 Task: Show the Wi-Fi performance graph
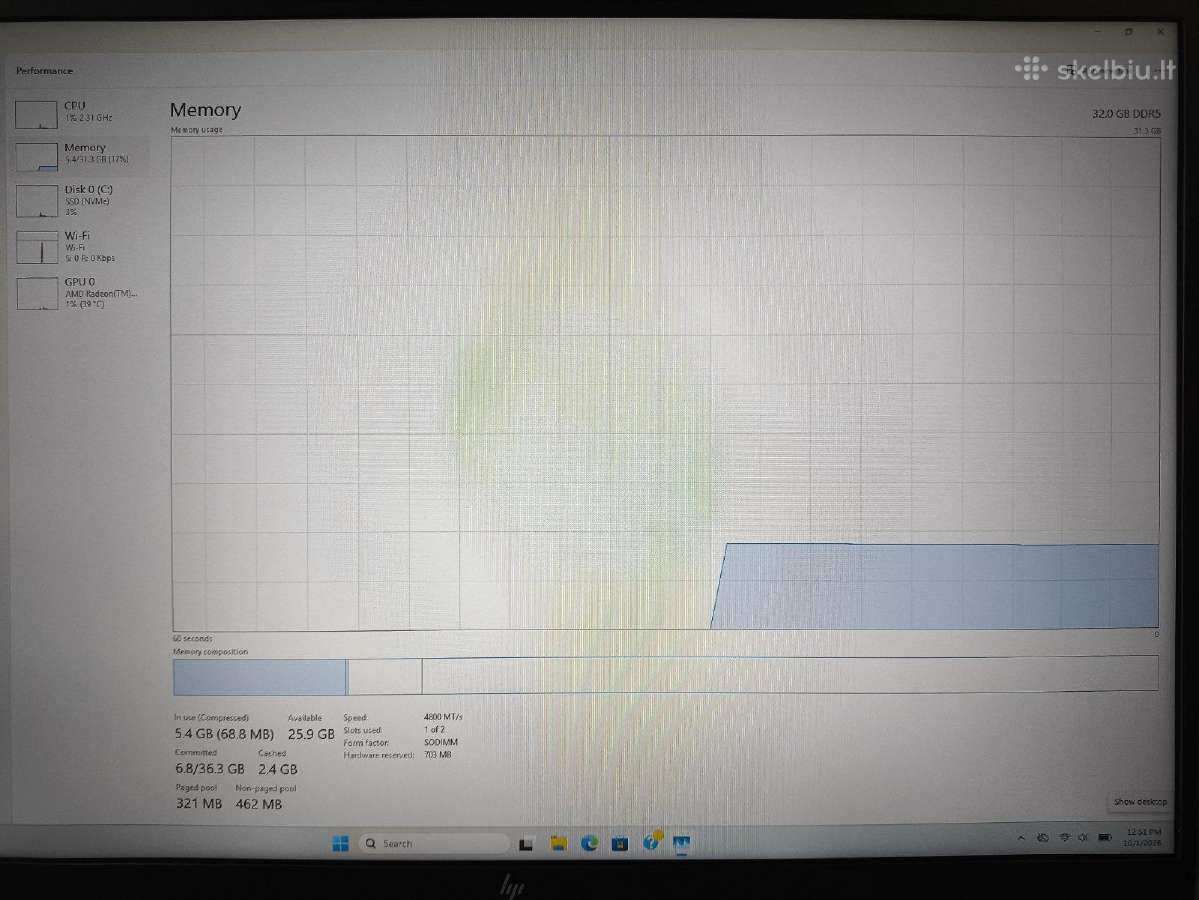click(82, 246)
